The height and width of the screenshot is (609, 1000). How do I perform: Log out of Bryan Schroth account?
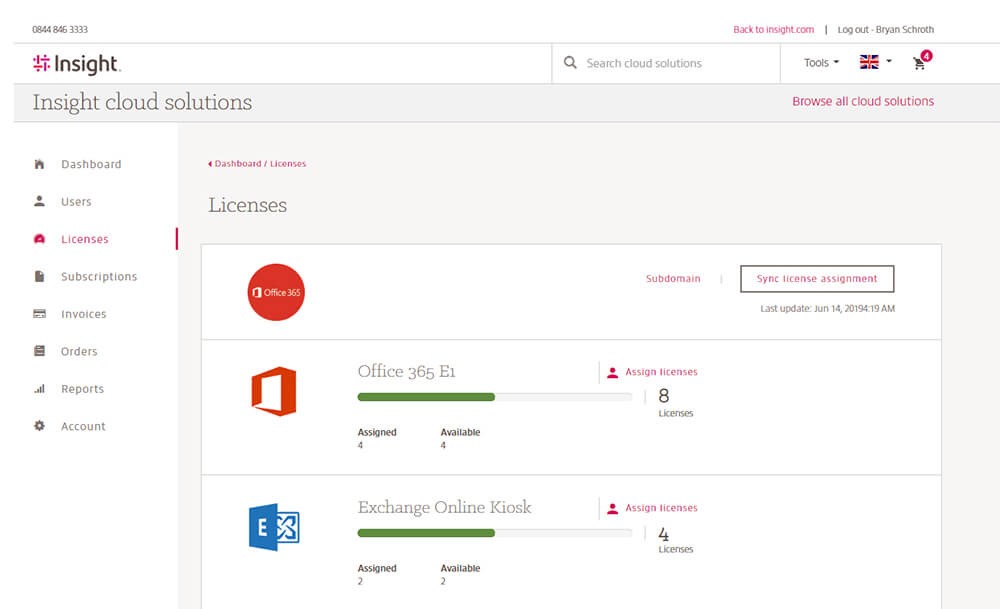[885, 29]
